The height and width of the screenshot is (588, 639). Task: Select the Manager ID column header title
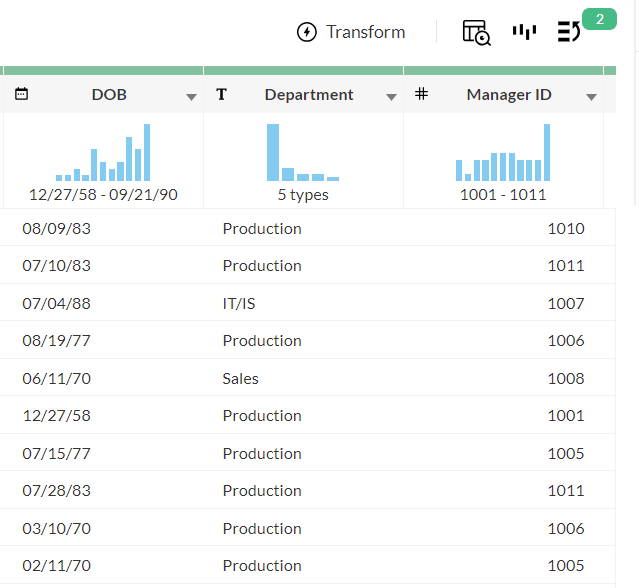(508, 94)
